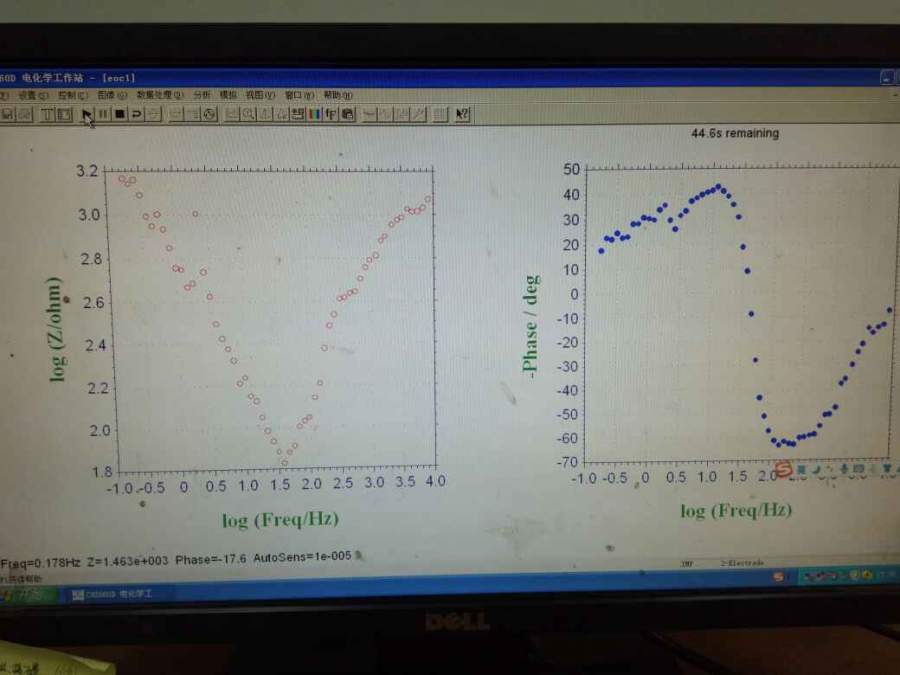Stop the experiment with the square icon

[x=120, y=114]
